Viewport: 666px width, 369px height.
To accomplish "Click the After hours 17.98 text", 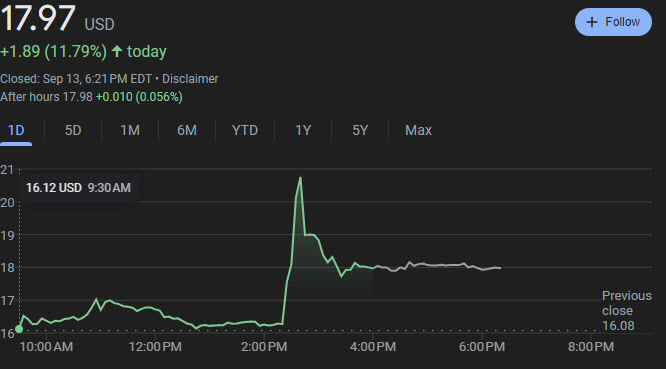I will [46, 97].
